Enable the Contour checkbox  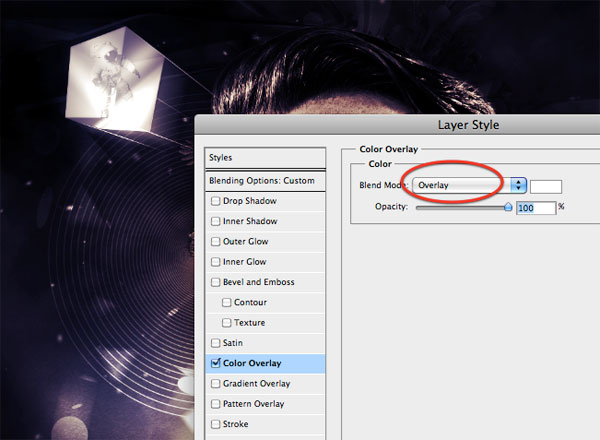click(x=227, y=302)
